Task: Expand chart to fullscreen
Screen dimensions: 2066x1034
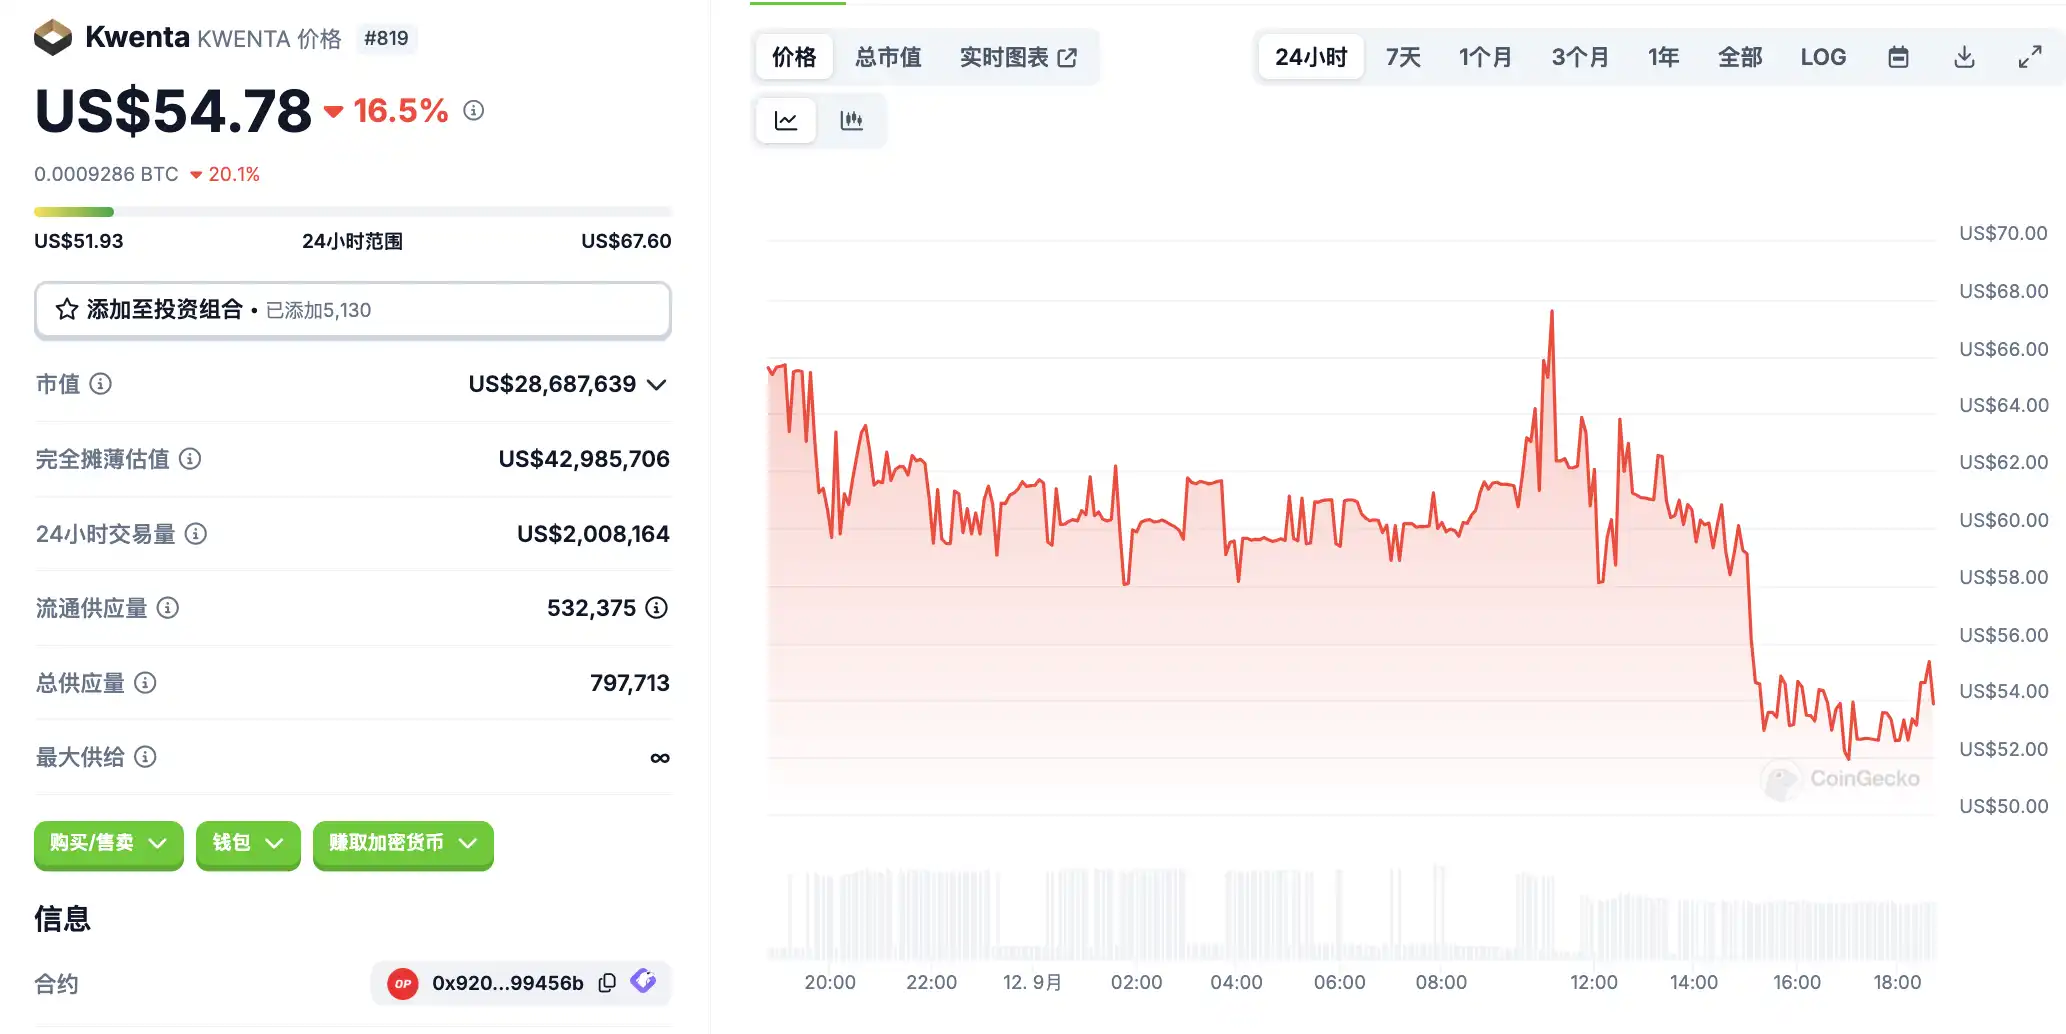Action: 2029,57
